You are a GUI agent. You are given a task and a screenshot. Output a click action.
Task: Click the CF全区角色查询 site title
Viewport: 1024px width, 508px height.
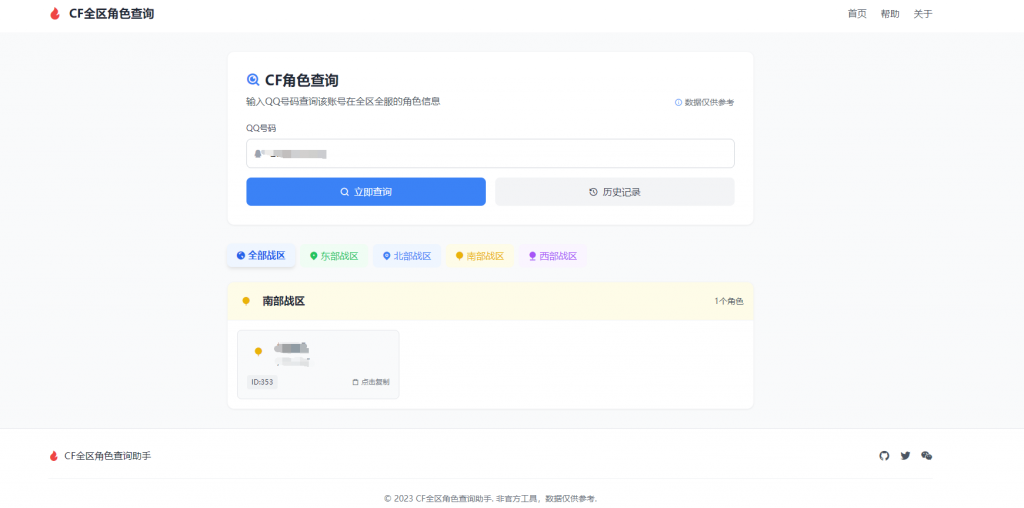tap(112, 14)
